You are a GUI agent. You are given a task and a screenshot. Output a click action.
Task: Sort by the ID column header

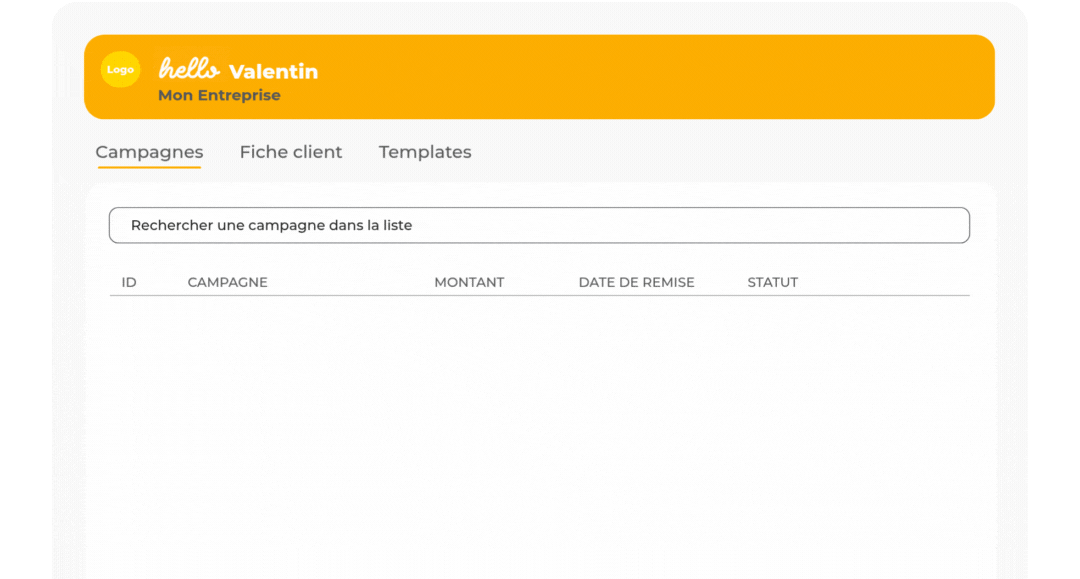(129, 282)
